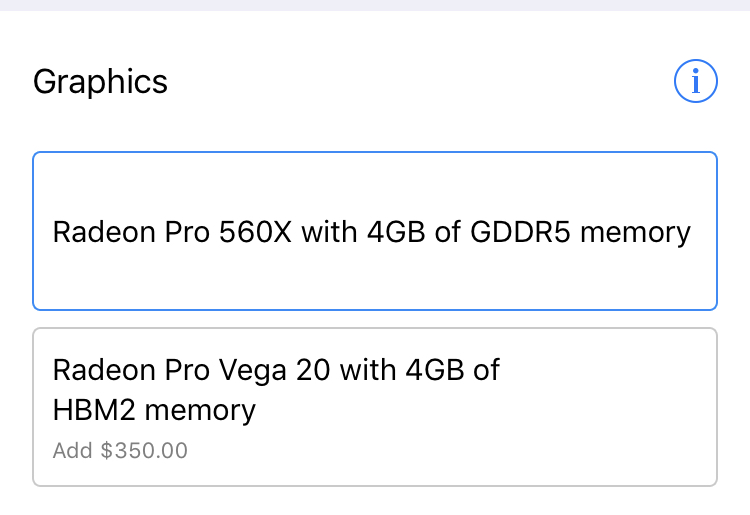Viewport: 750px width, 515px height.
Task: Click the 'Vega 20' upgrade card
Action: pos(375,407)
